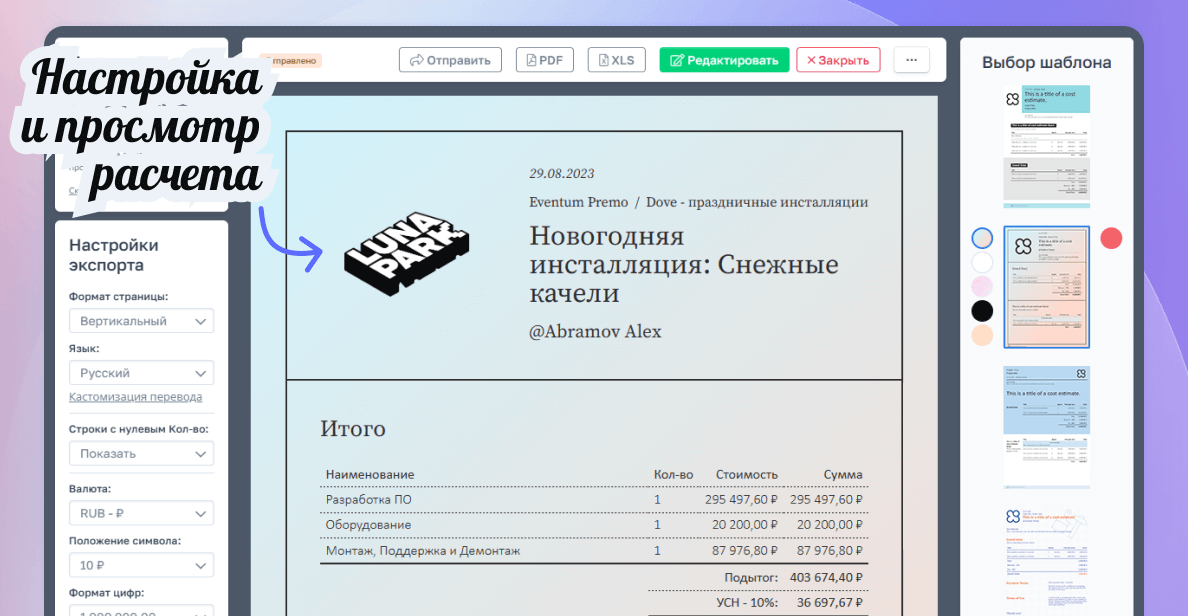
Task: Choose the white color swatch
Action: [x=983, y=262]
